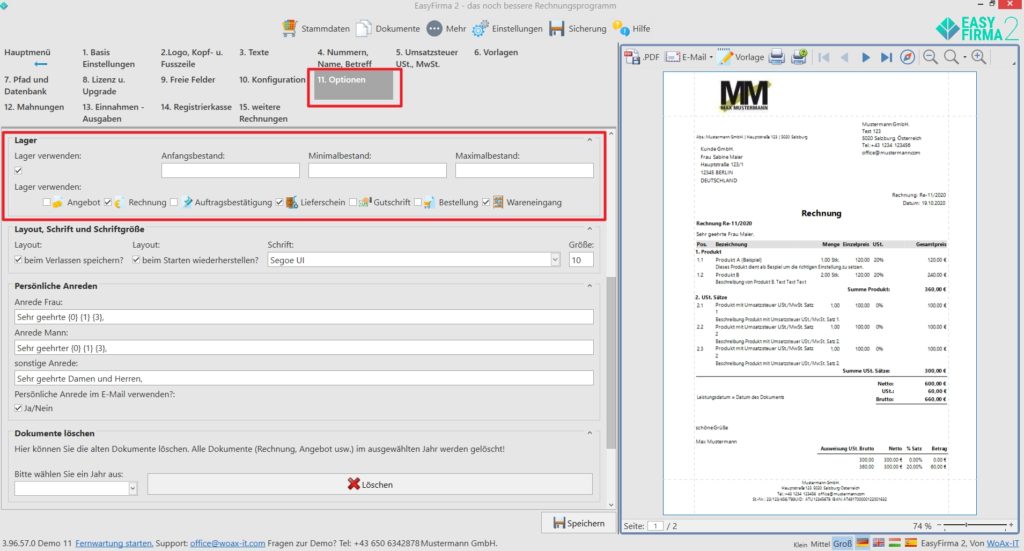Viewport: 1024px width, 551px height.
Task: Click the Anrede Frau text field
Action: [304, 317]
